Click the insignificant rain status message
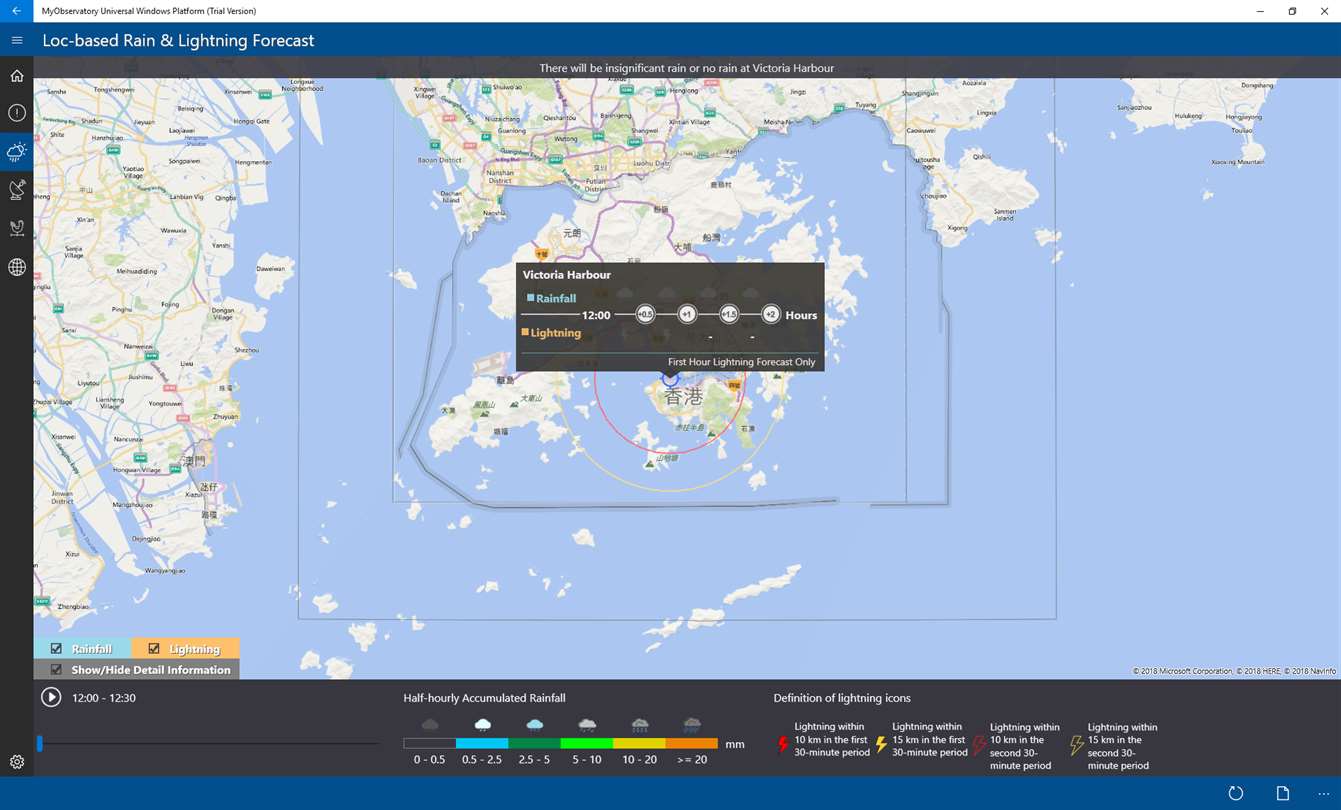This screenshot has height=810, width=1341. pos(687,68)
